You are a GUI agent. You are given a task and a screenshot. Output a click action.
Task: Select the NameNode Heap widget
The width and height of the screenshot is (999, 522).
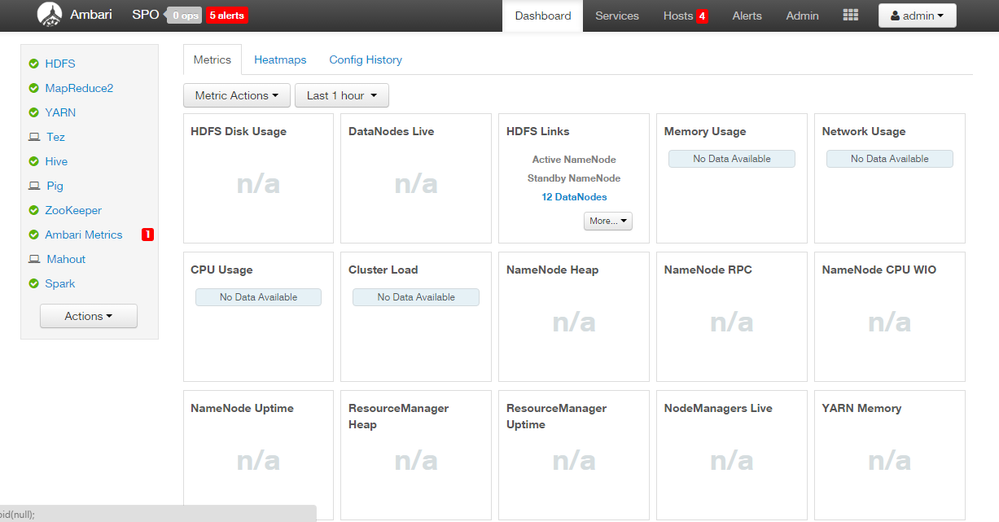573,317
